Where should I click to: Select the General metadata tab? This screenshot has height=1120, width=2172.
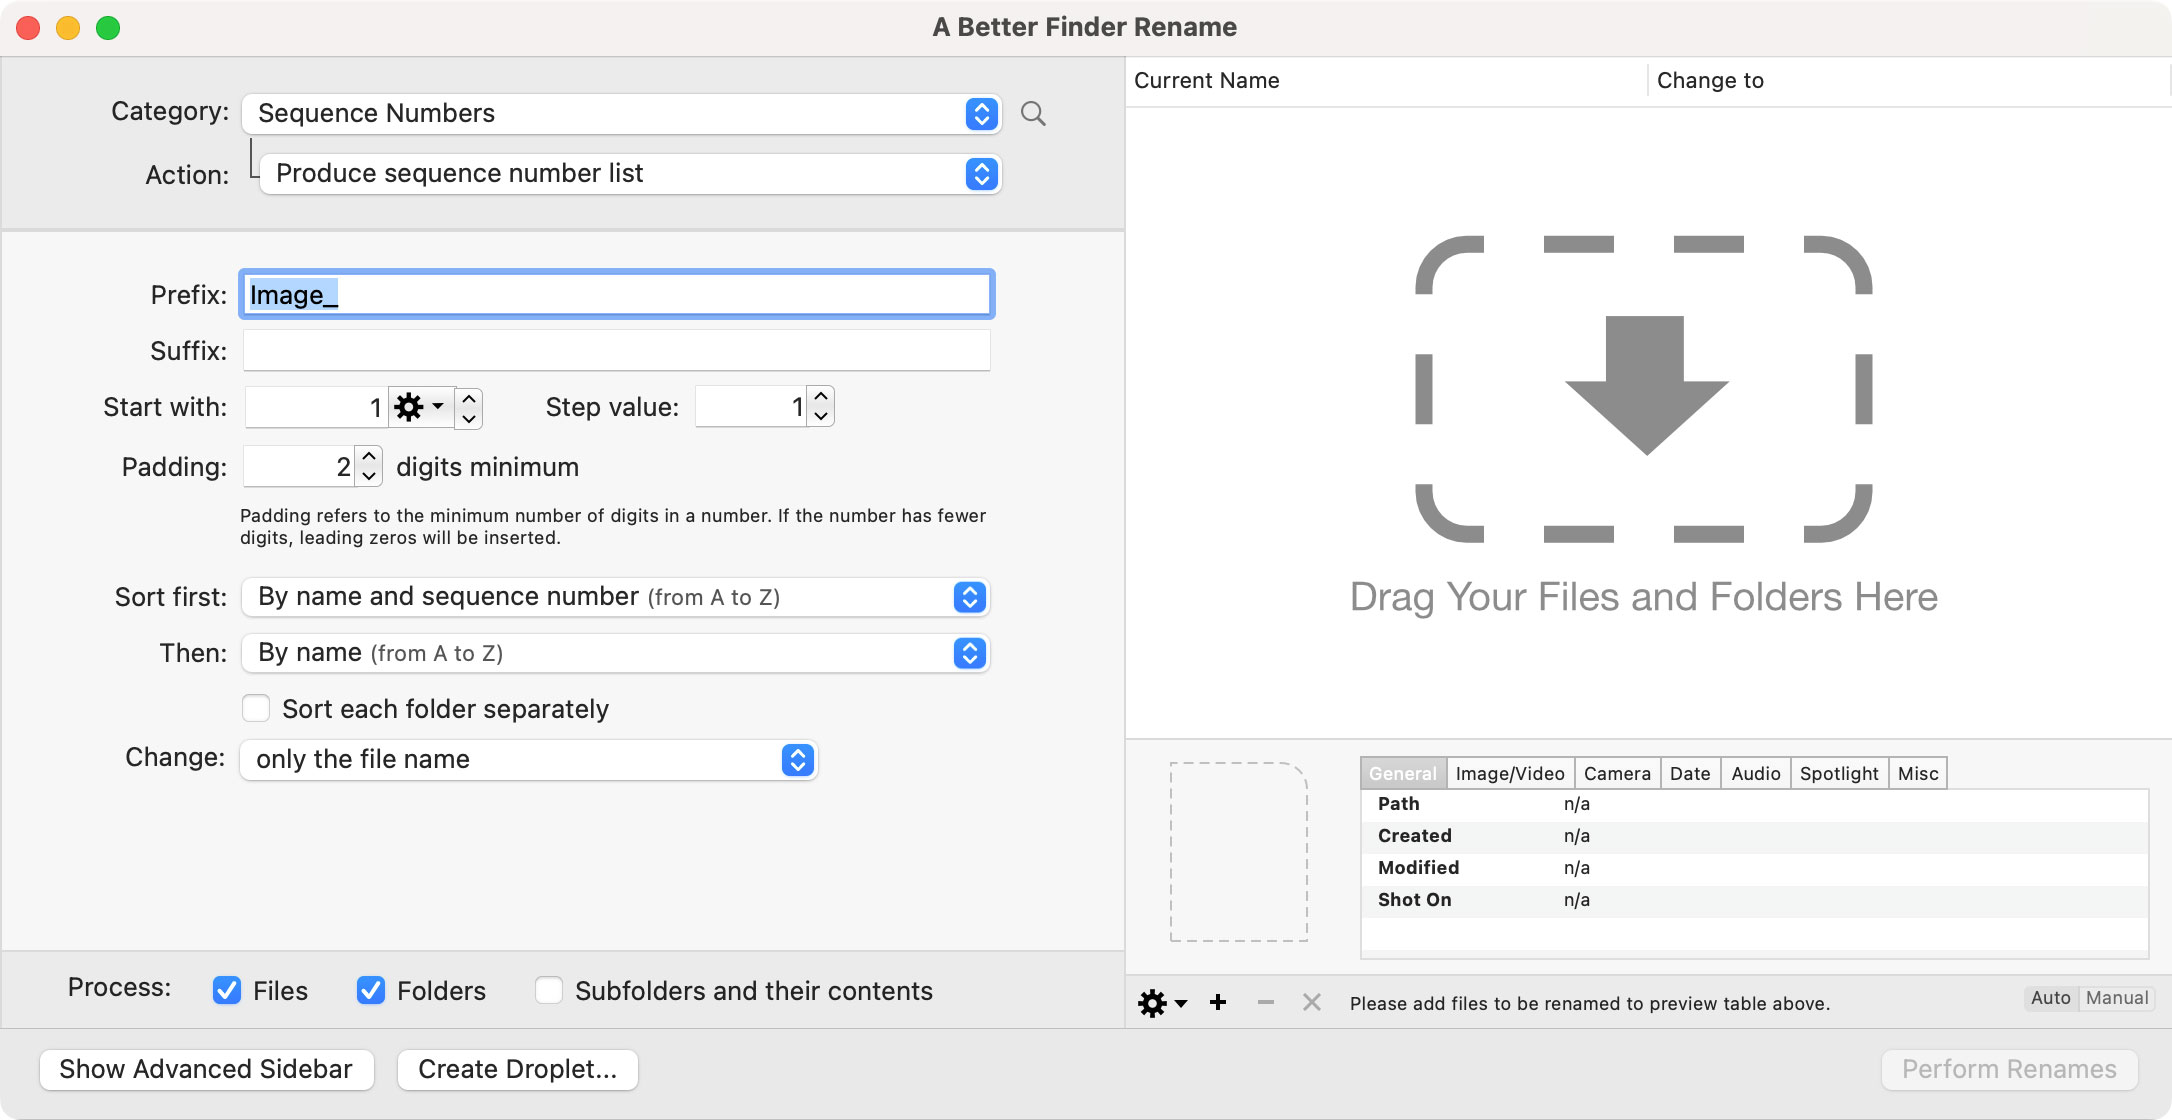pyautogui.click(x=1403, y=773)
